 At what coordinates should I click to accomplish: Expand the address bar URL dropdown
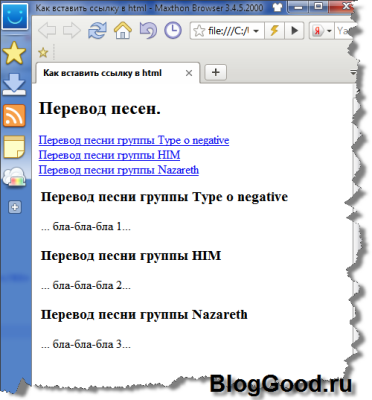coord(256,31)
